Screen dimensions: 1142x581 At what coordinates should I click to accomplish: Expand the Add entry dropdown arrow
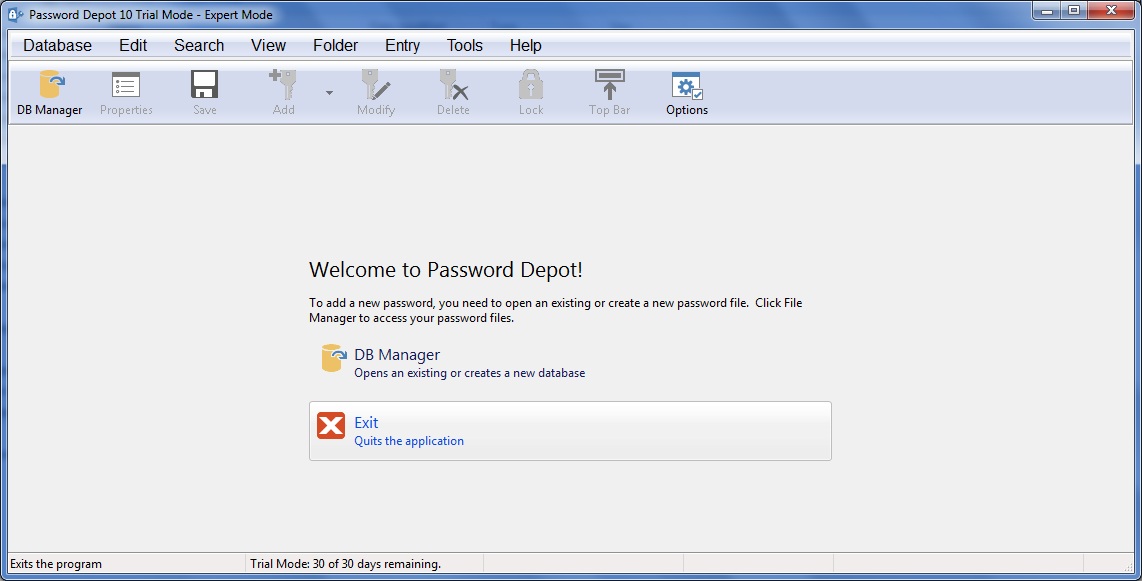(x=328, y=91)
